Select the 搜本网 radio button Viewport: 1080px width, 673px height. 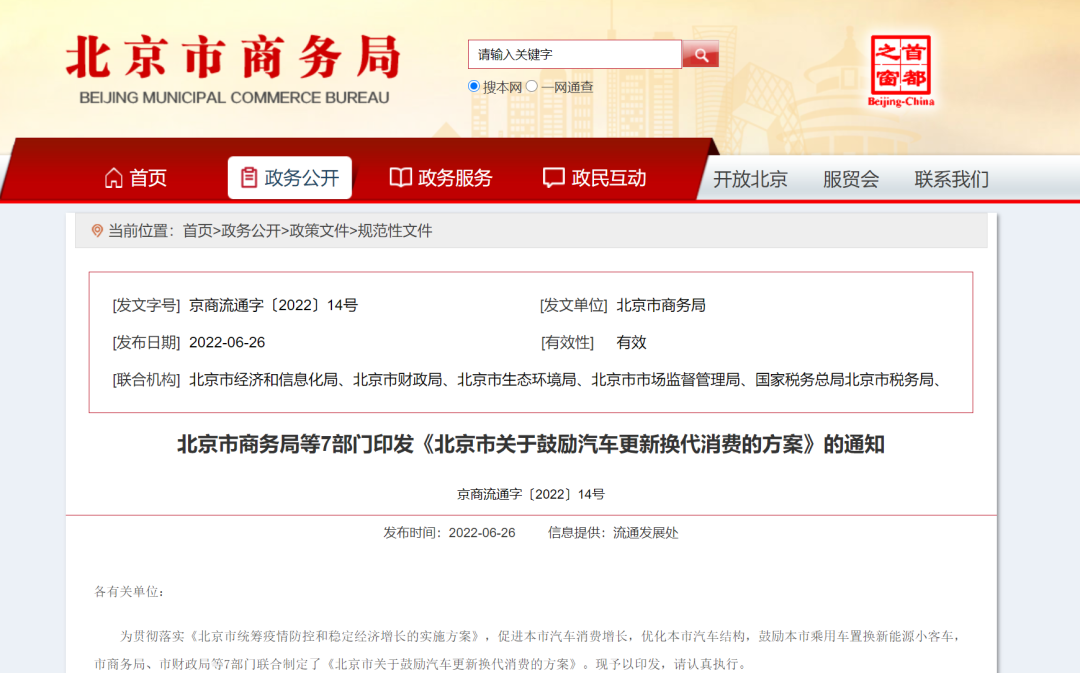(474, 86)
